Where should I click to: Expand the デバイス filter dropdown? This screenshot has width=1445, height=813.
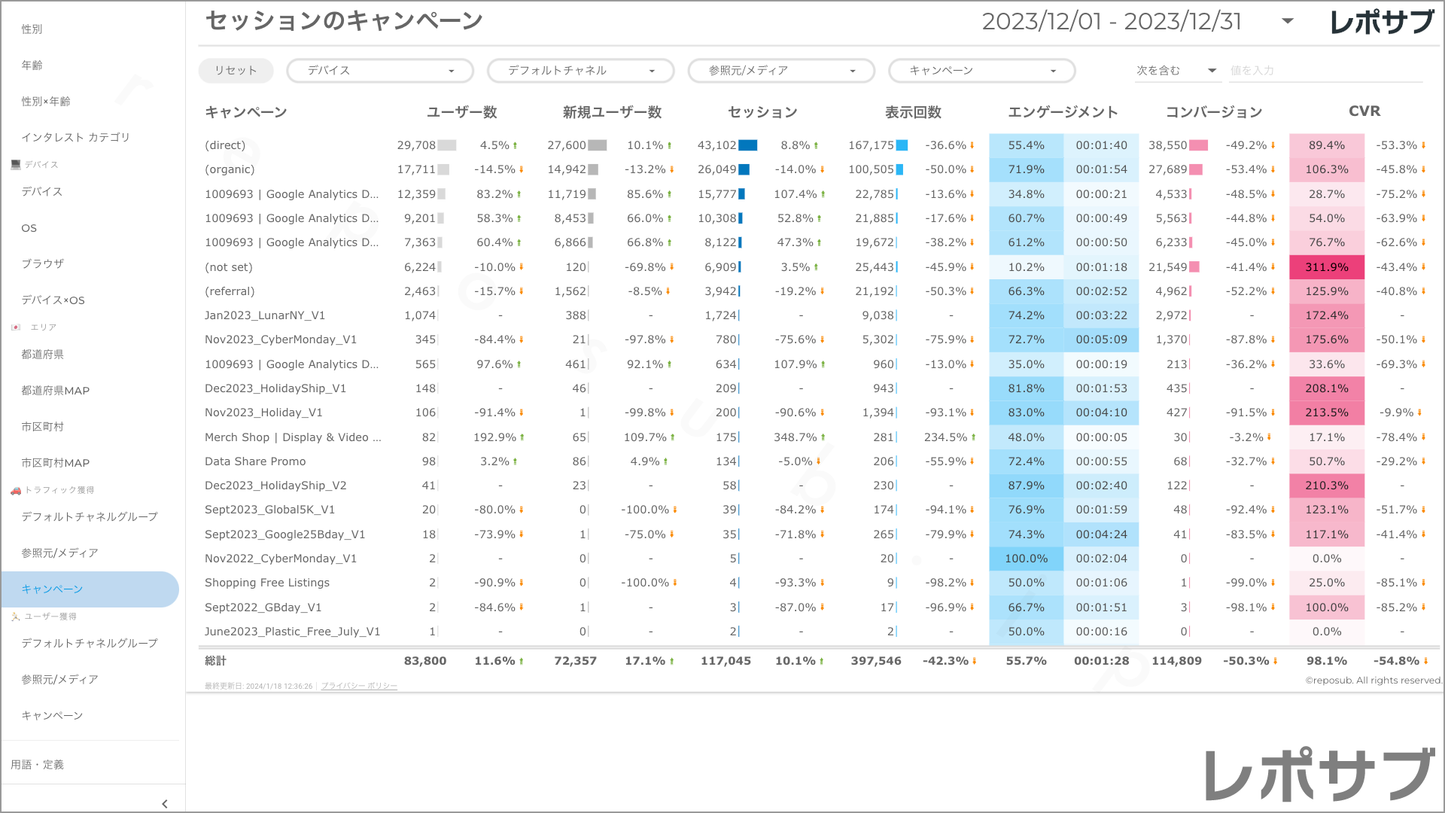pyautogui.click(x=380, y=71)
